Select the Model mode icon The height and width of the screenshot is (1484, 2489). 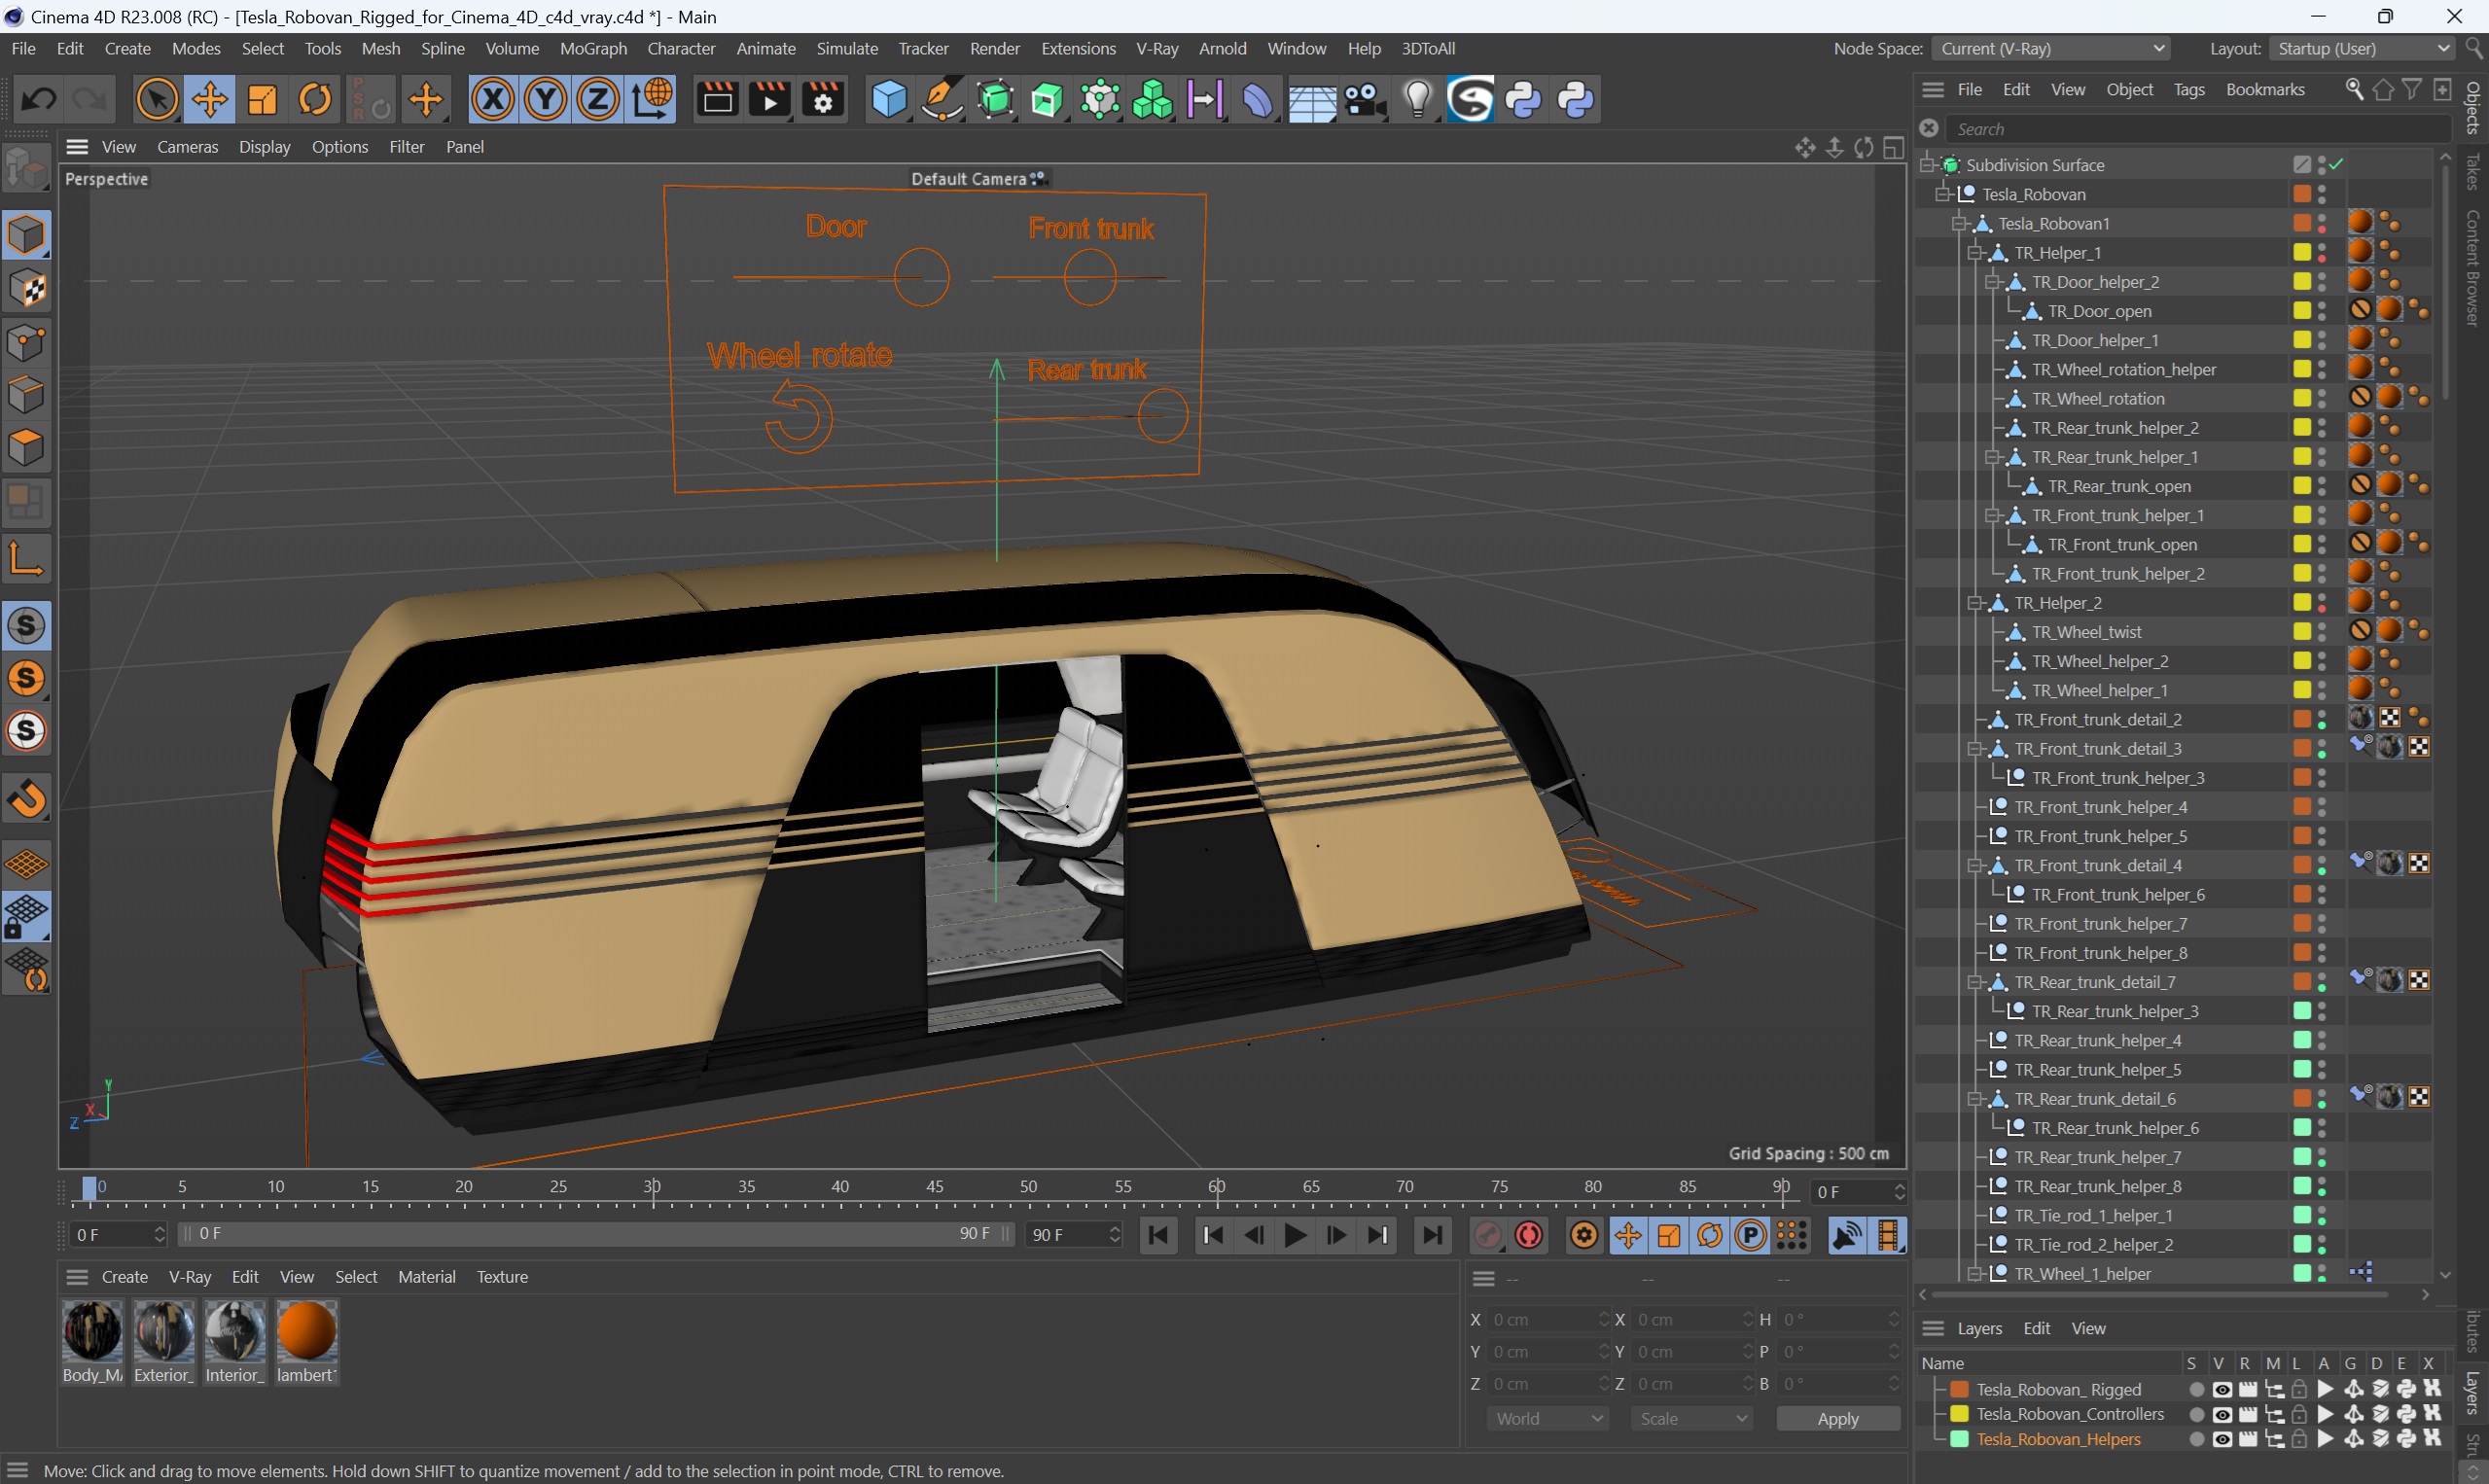[x=26, y=235]
